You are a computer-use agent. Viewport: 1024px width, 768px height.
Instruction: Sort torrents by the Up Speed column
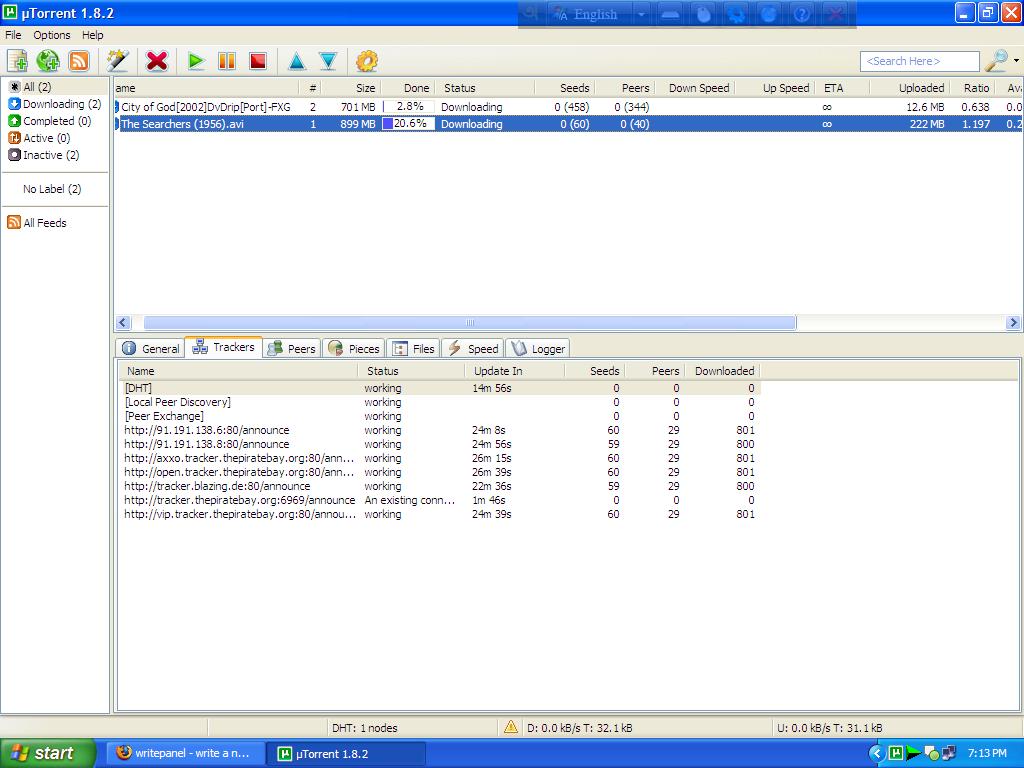[776, 88]
